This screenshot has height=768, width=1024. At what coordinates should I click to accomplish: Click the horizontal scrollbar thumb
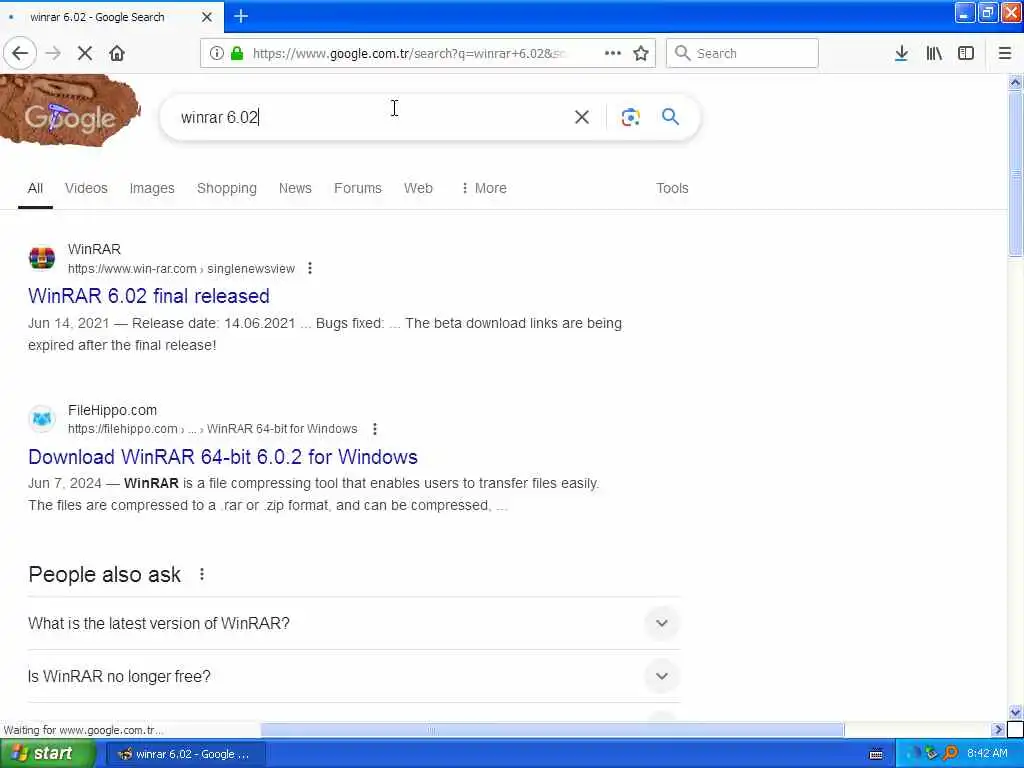point(552,729)
